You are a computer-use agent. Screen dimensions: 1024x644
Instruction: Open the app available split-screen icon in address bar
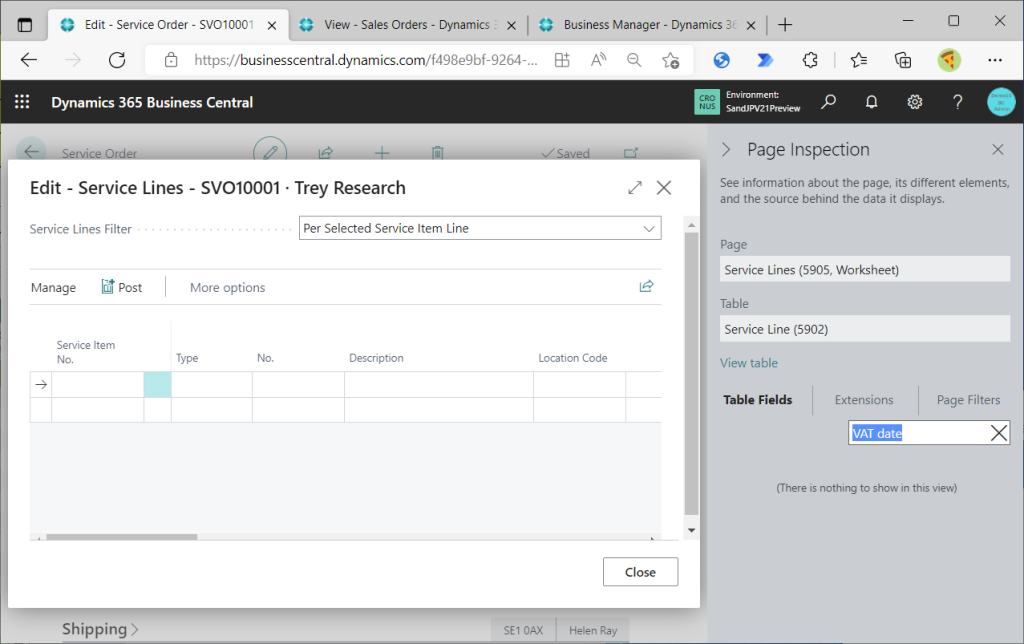(x=562, y=60)
